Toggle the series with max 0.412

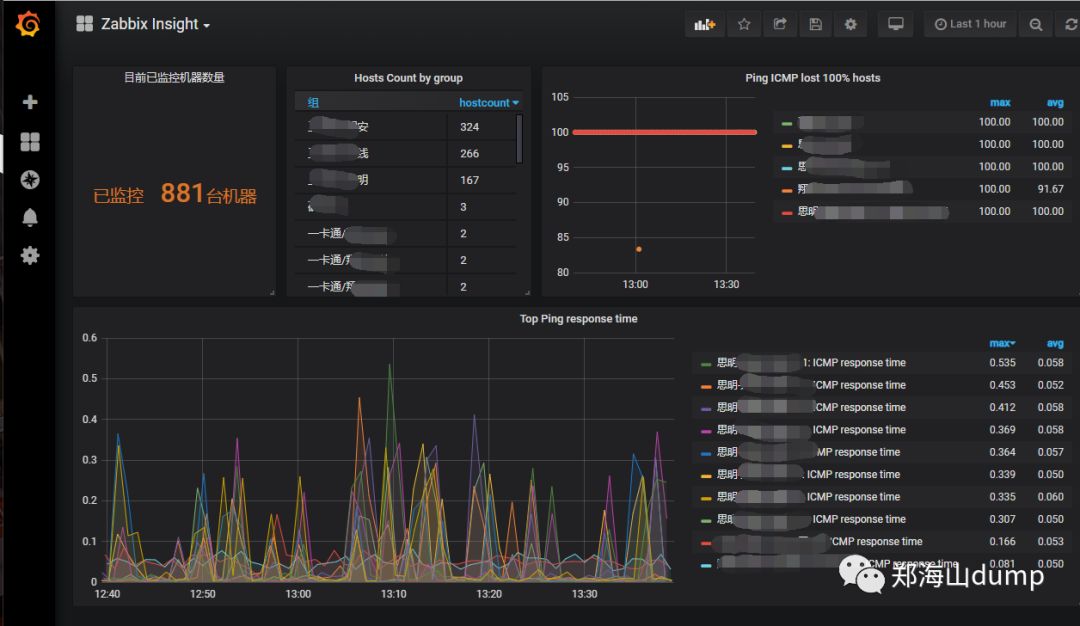click(x=811, y=408)
